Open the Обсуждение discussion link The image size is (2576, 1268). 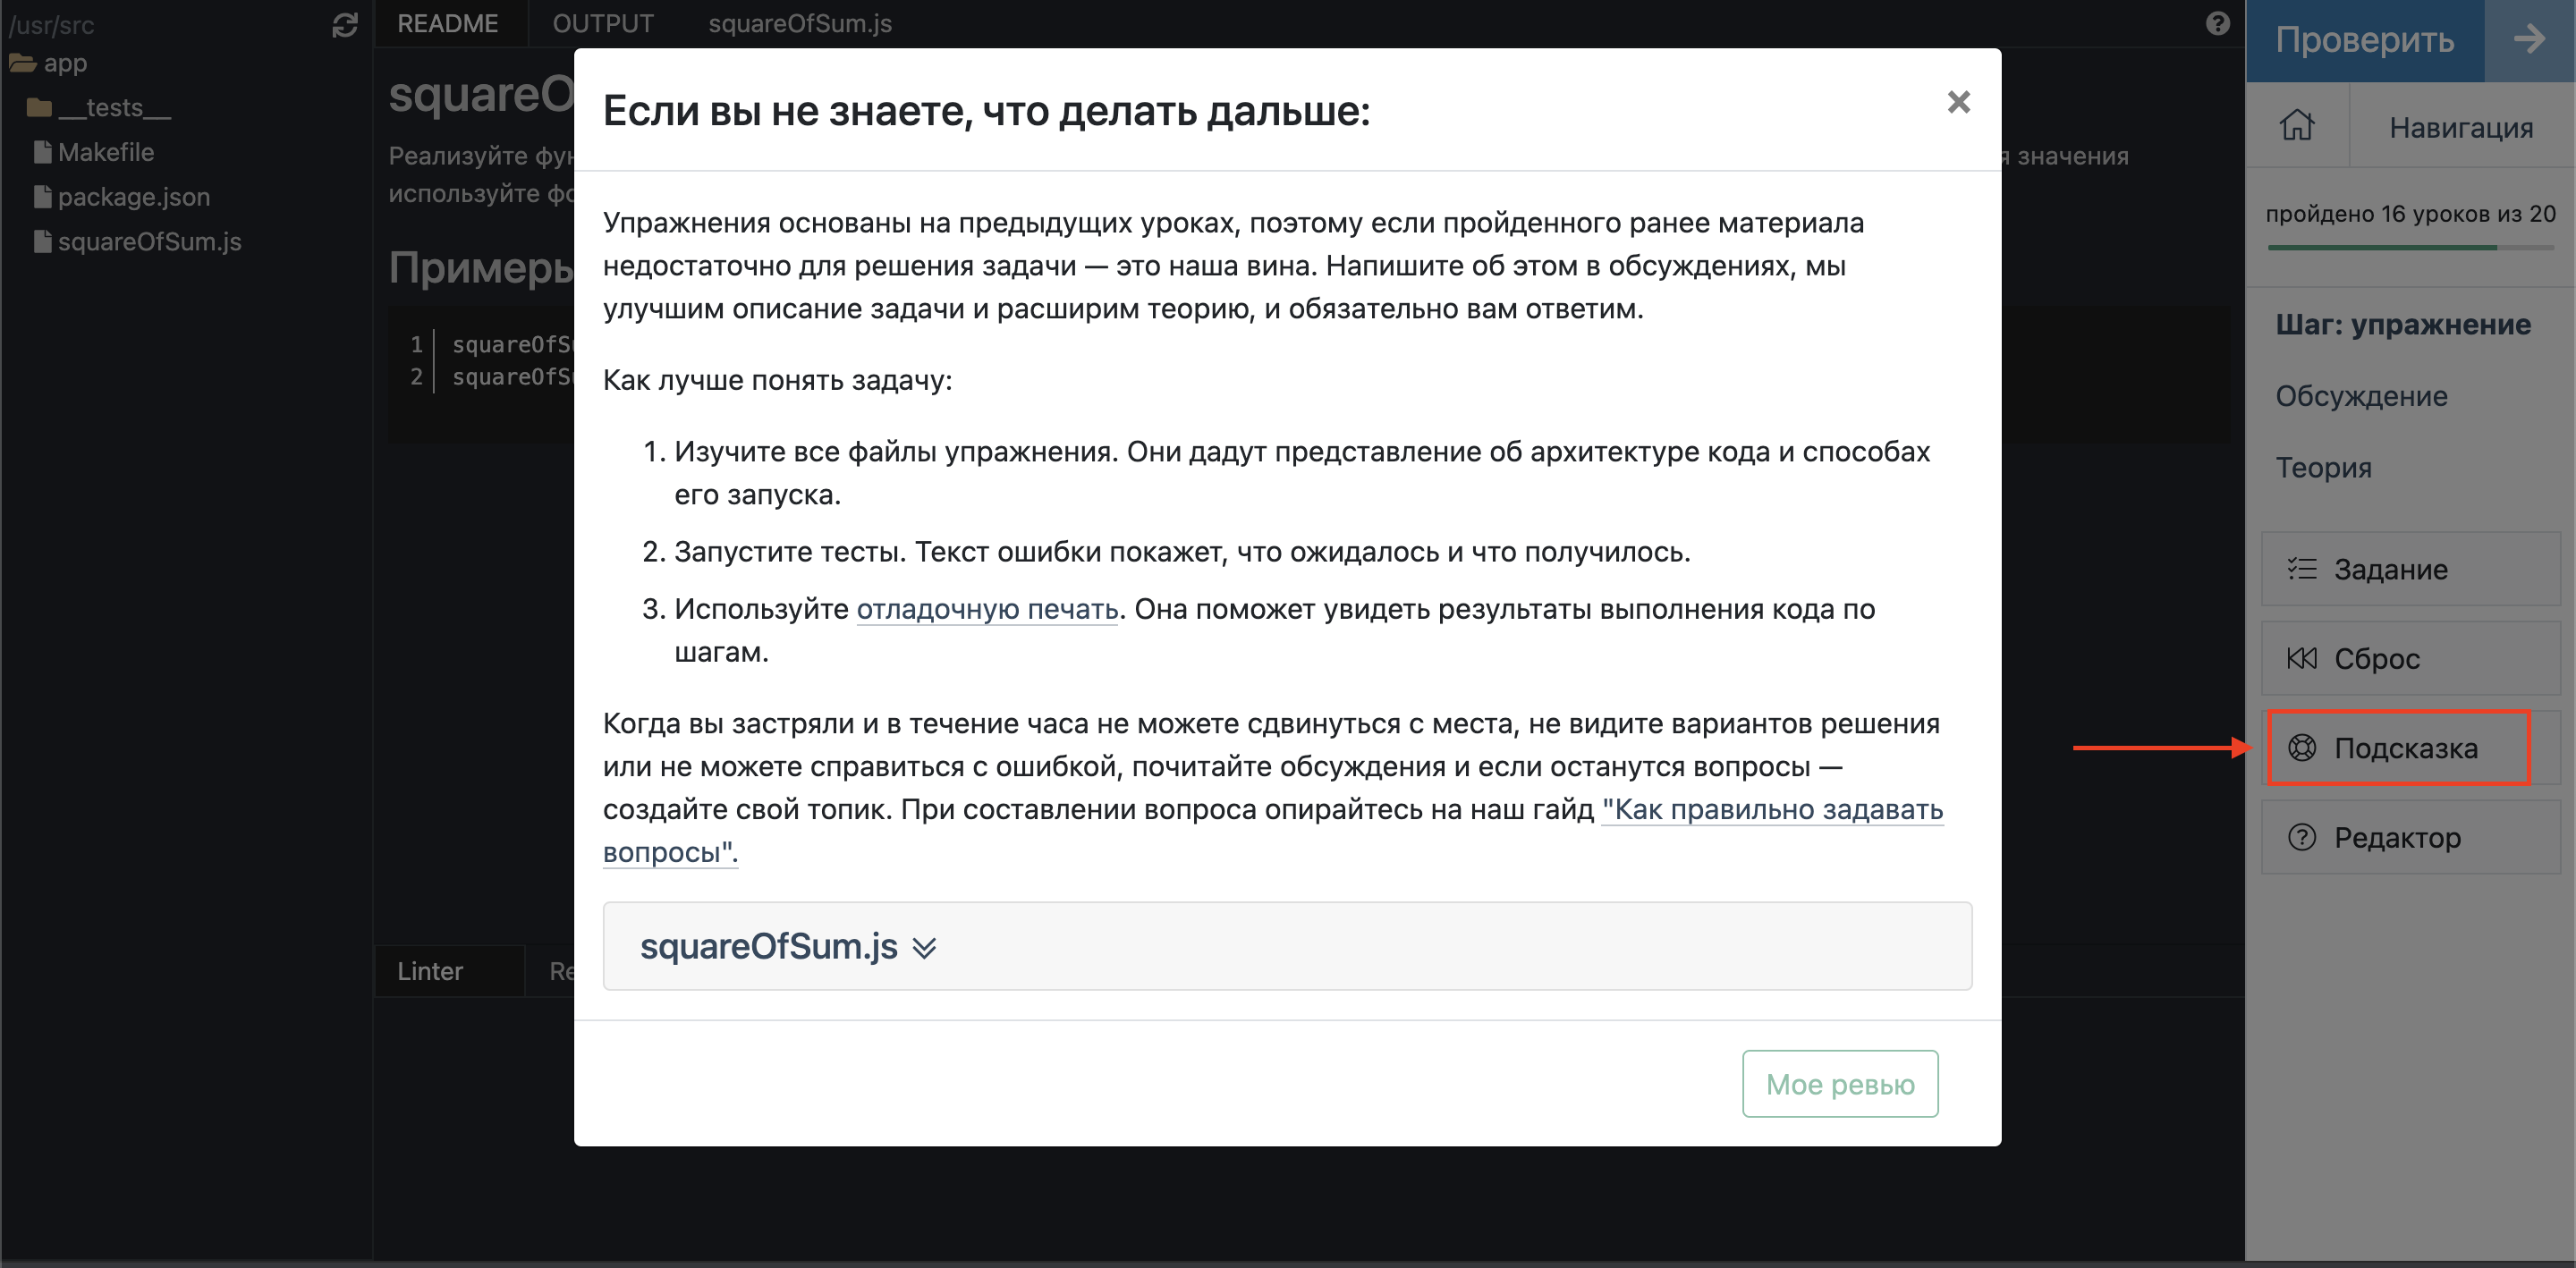[2361, 396]
